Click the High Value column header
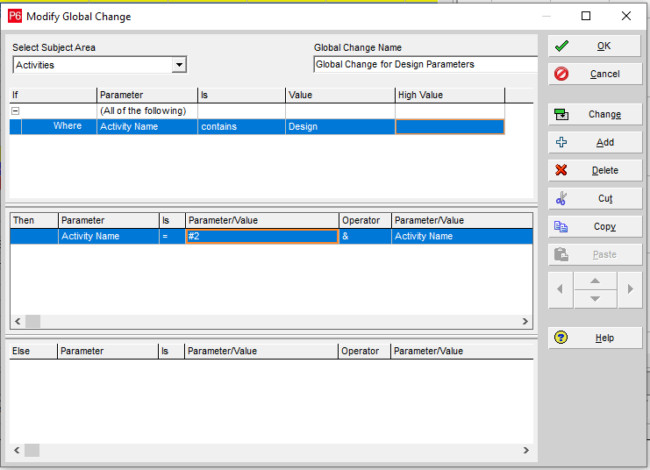Image resolution: width=650 pixels, height=470 pixels. pyautogui.click(x=450, y=95)
